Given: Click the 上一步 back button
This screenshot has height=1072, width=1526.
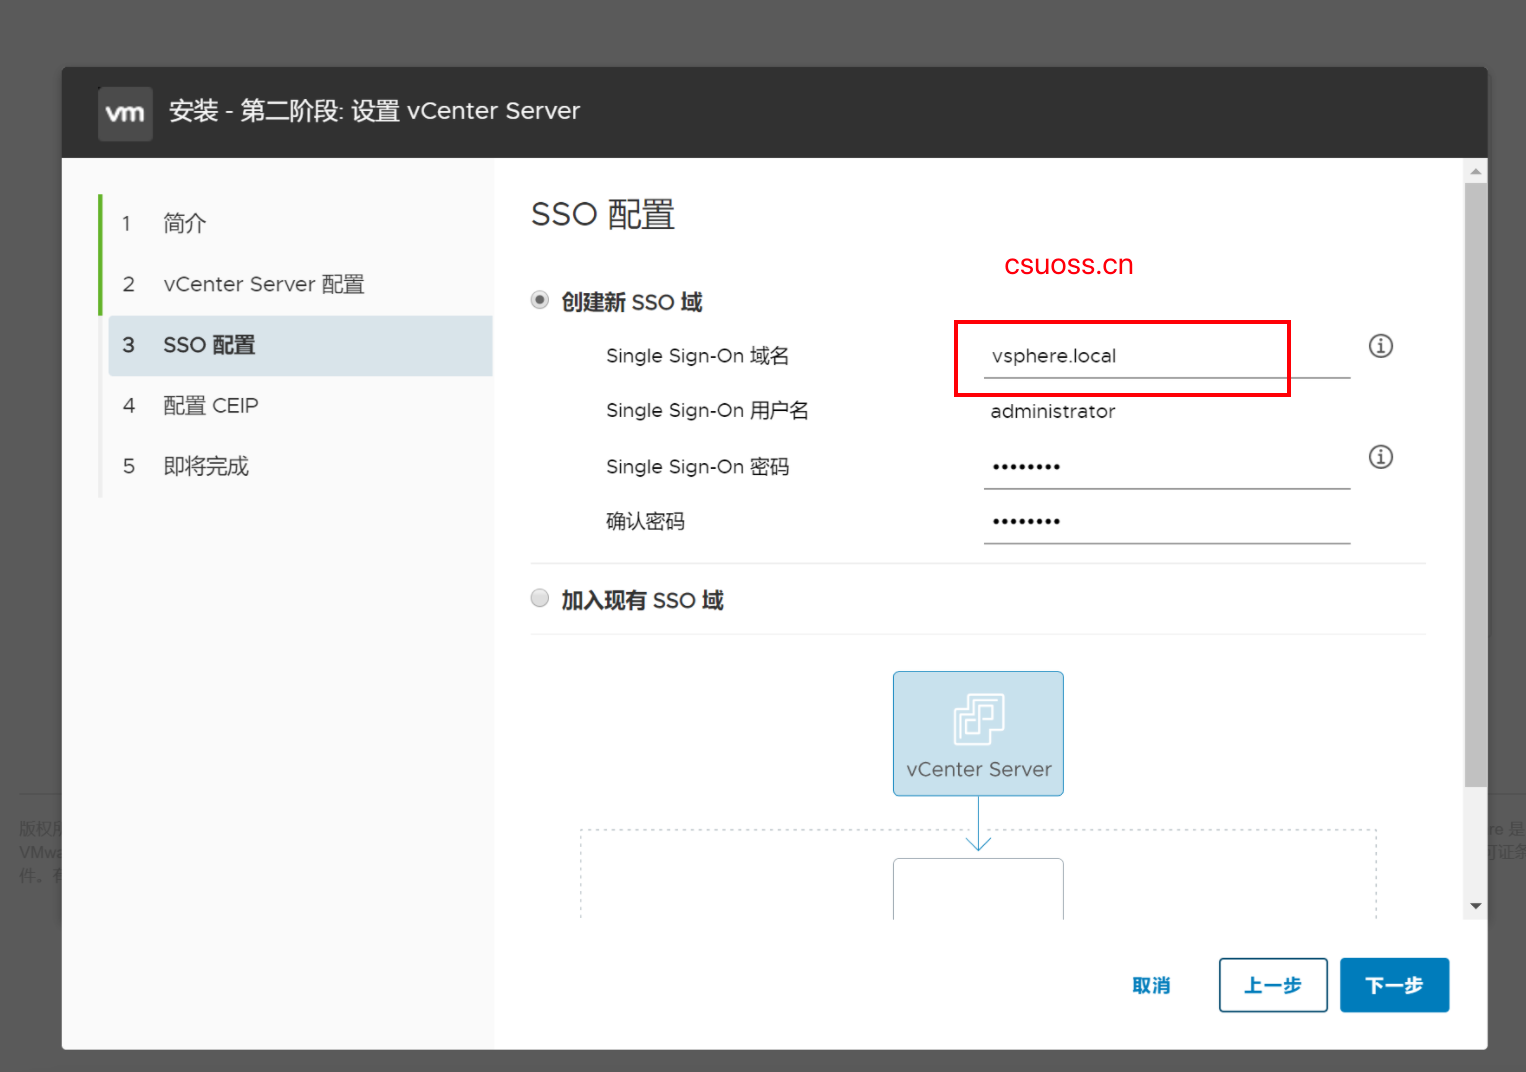Looking at the screenshot, I should tap(1273, 986).
